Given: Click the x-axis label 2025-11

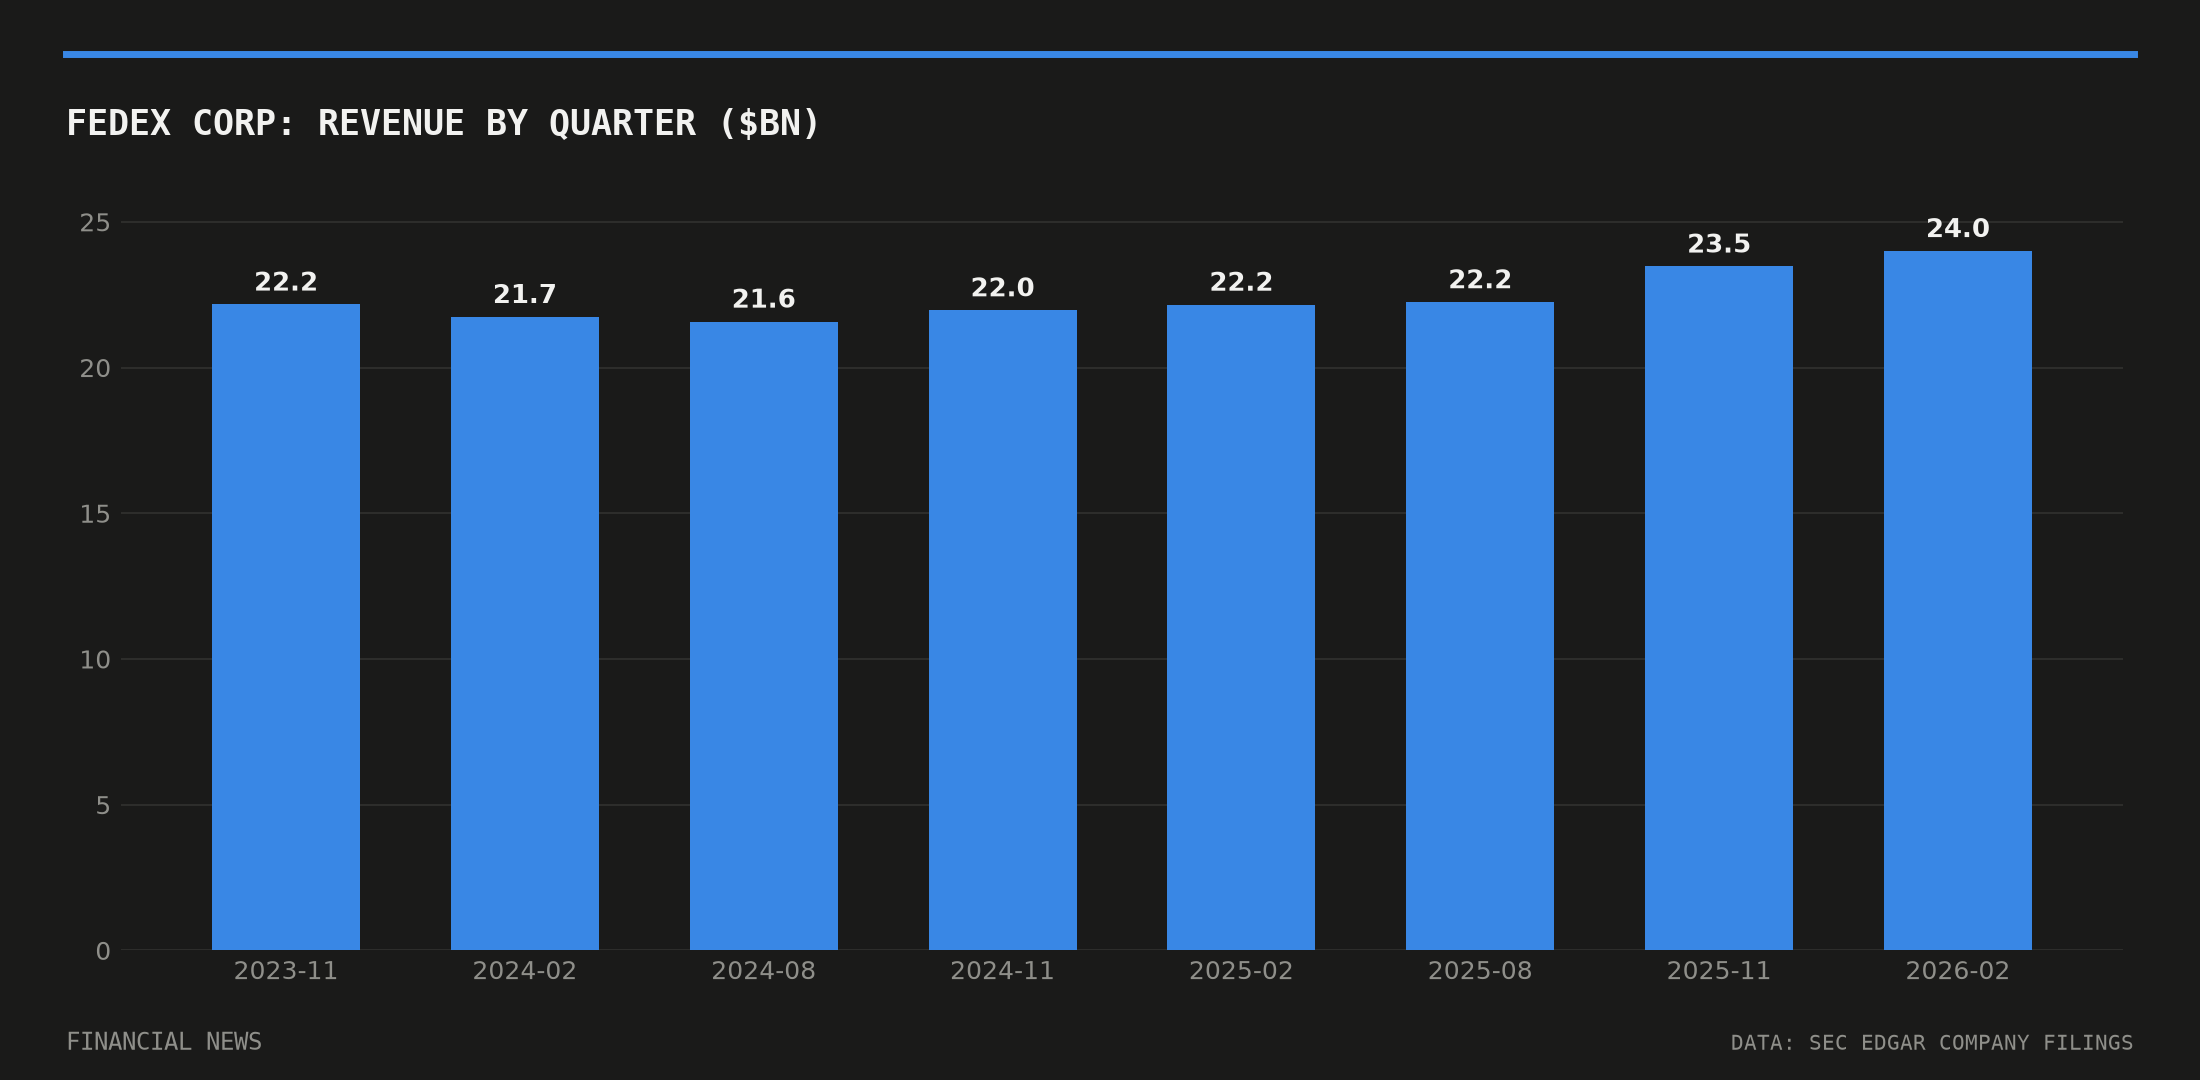Looking at the screenshot, I should 1719,971.
